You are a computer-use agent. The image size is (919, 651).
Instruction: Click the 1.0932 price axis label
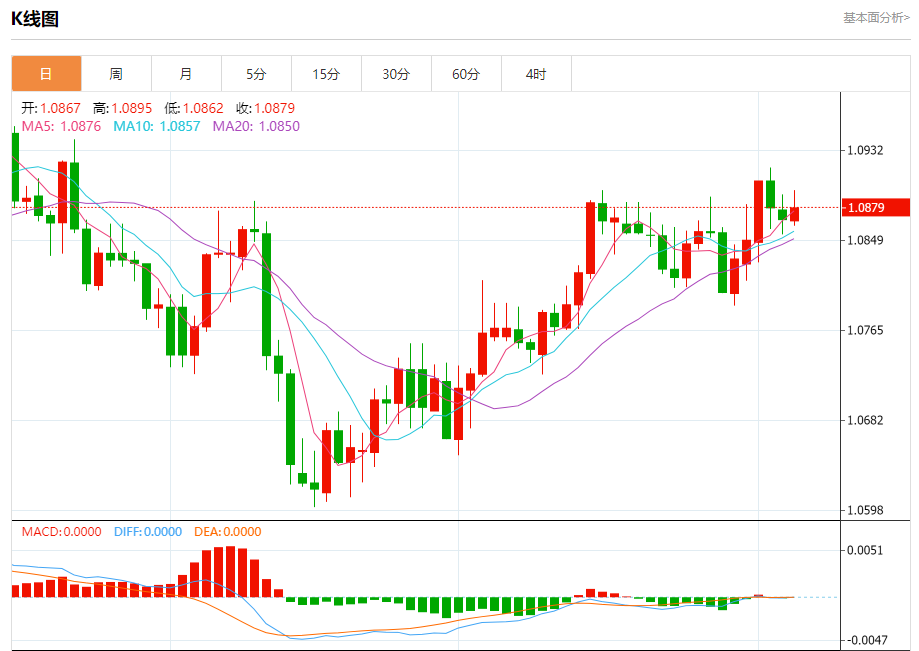tap(865, 151)
